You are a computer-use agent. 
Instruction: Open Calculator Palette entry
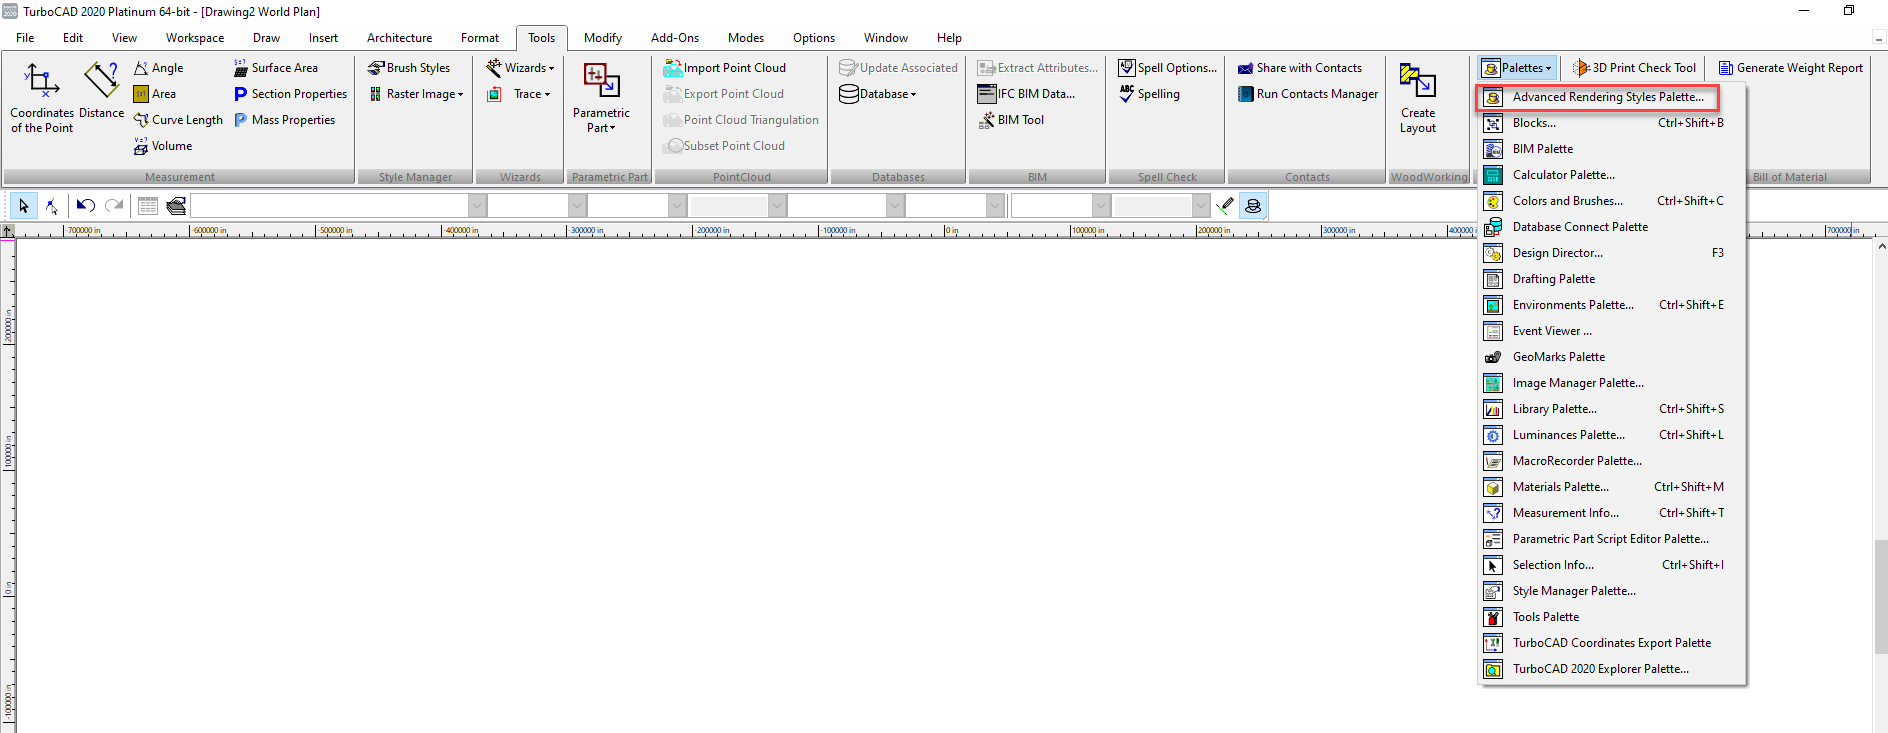point(1611,175)
